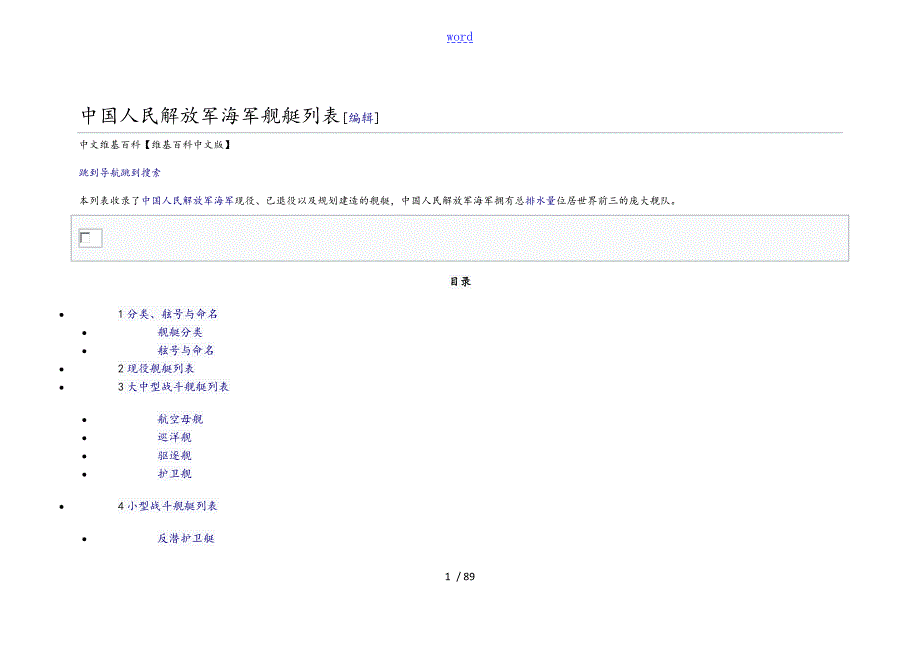
Task: Click the 编辑 edit link beside title
Action: [x=361, y=118]
